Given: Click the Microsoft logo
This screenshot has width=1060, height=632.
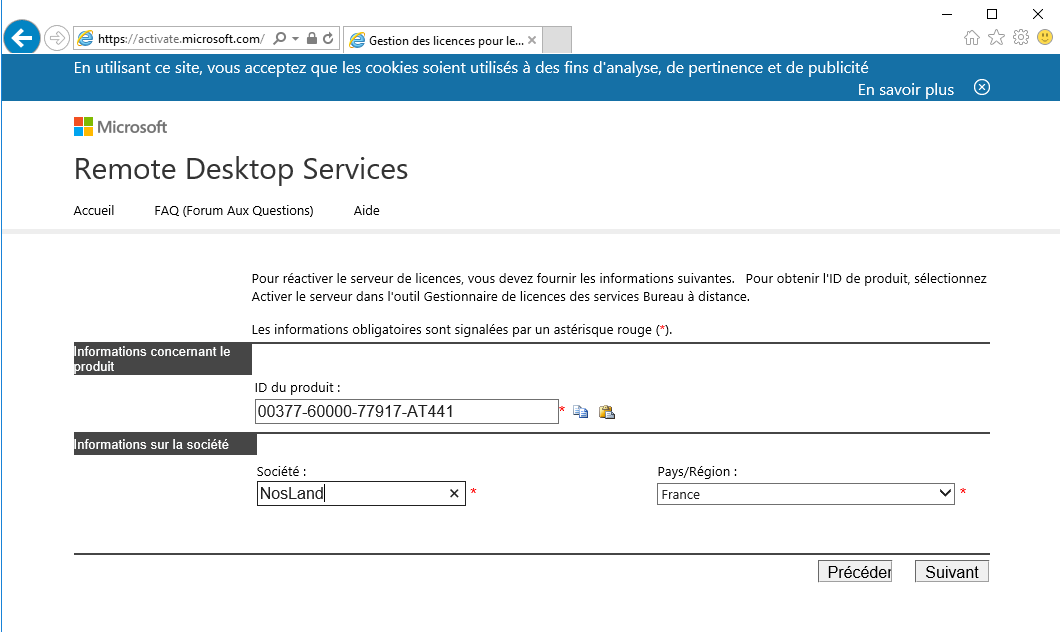Looking at the screenshot, I should click(120, 126).
